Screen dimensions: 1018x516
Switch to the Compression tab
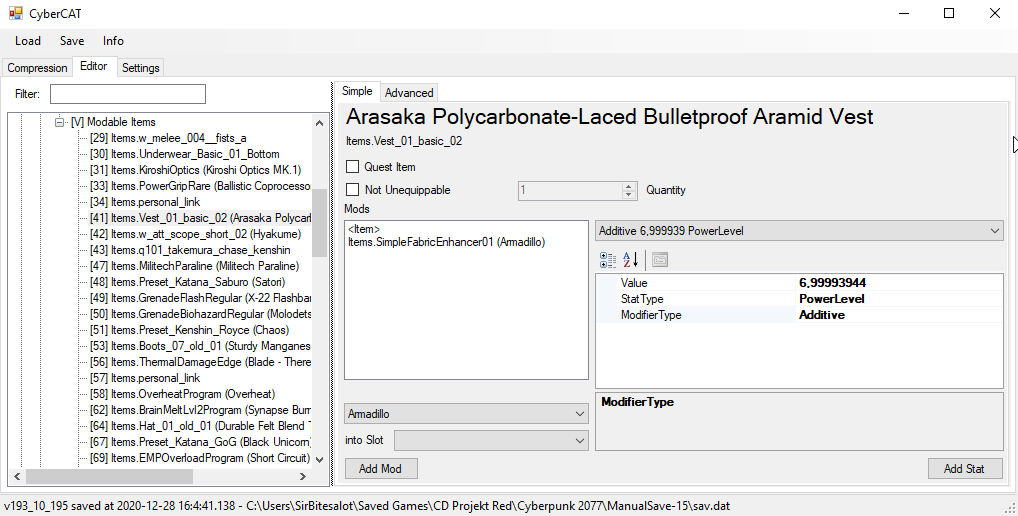click(37, 68)
